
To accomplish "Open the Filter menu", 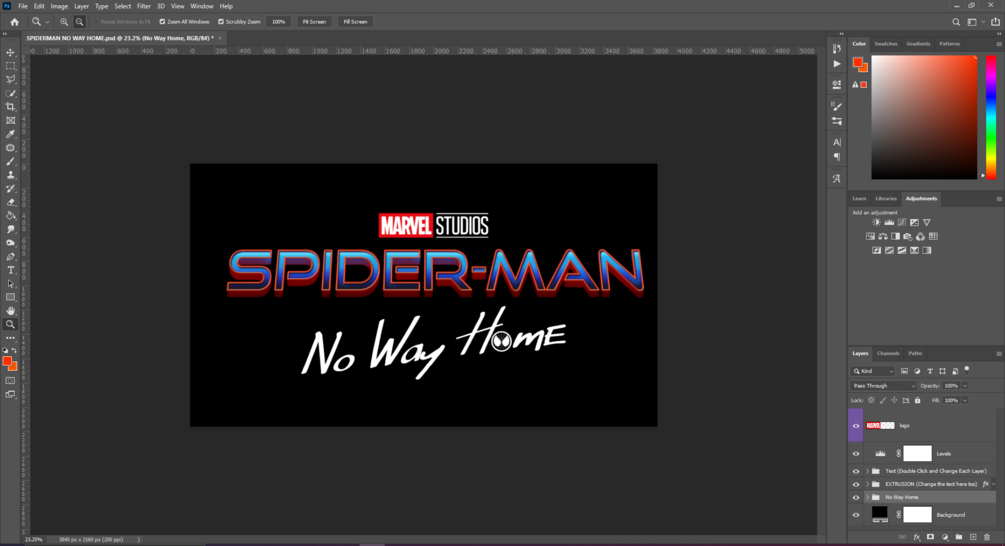I will tap(144, 6).
